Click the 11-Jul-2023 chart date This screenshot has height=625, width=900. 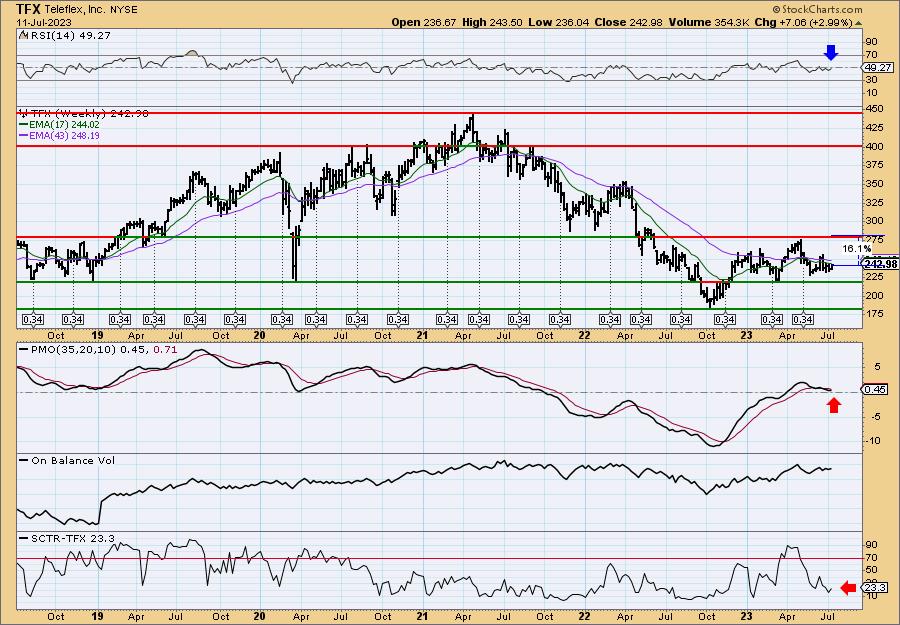[44, 22]
